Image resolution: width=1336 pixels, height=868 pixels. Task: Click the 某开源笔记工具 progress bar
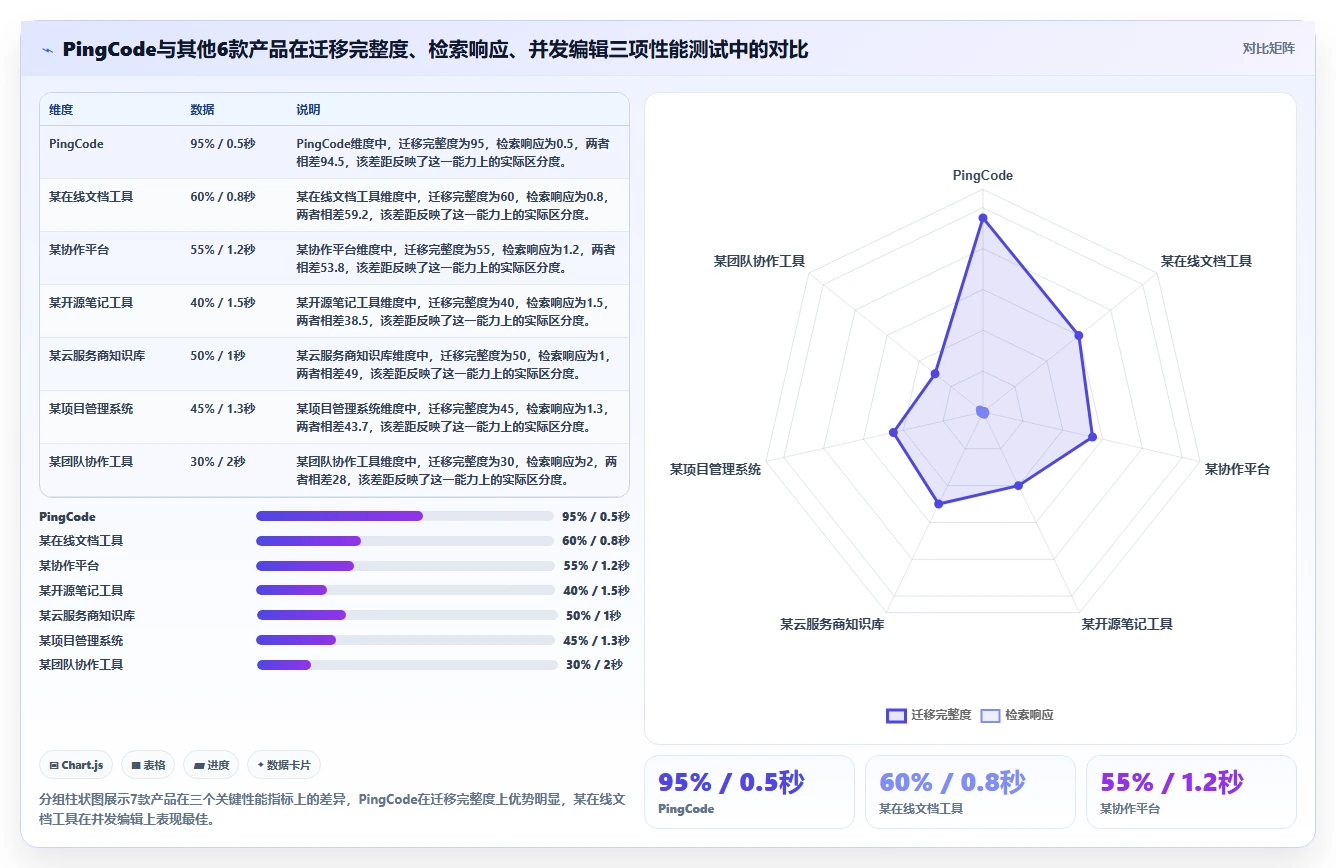coord(405,591)
